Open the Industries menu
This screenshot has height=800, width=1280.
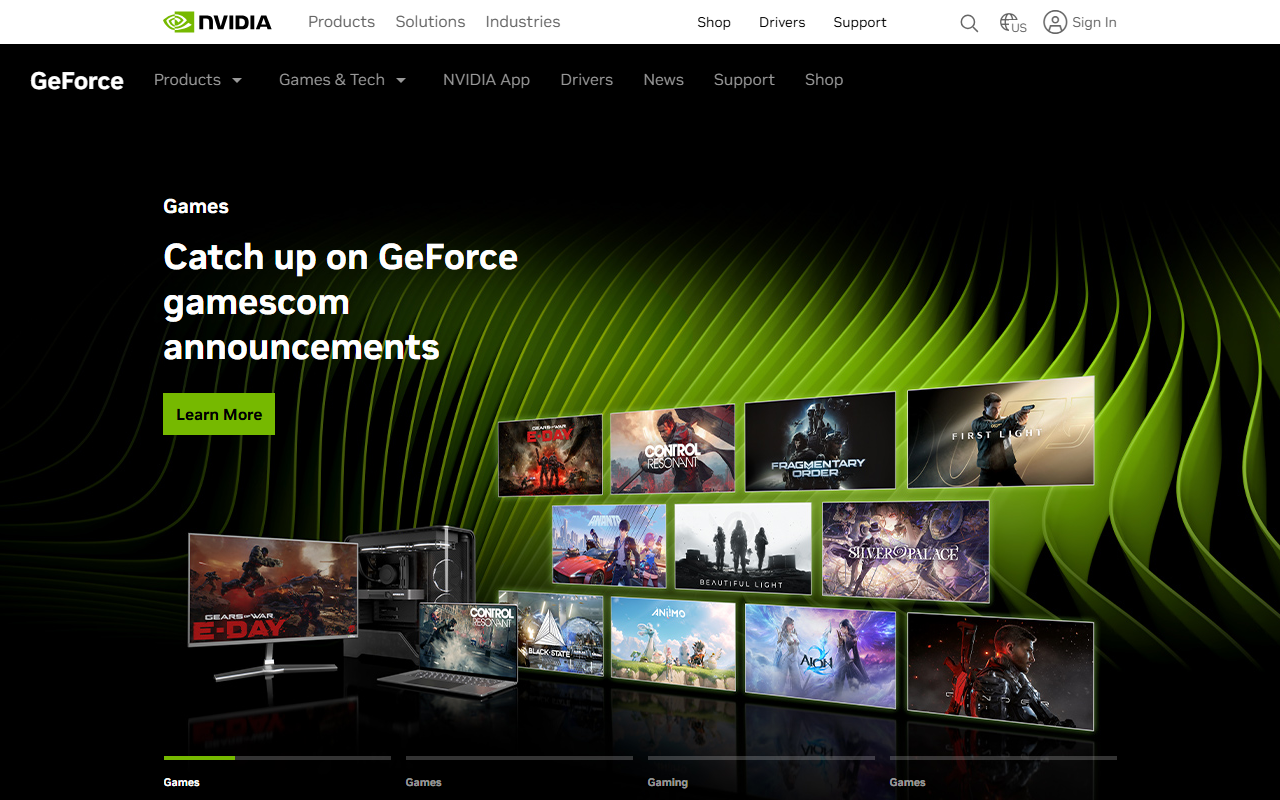tap(523, 22)
